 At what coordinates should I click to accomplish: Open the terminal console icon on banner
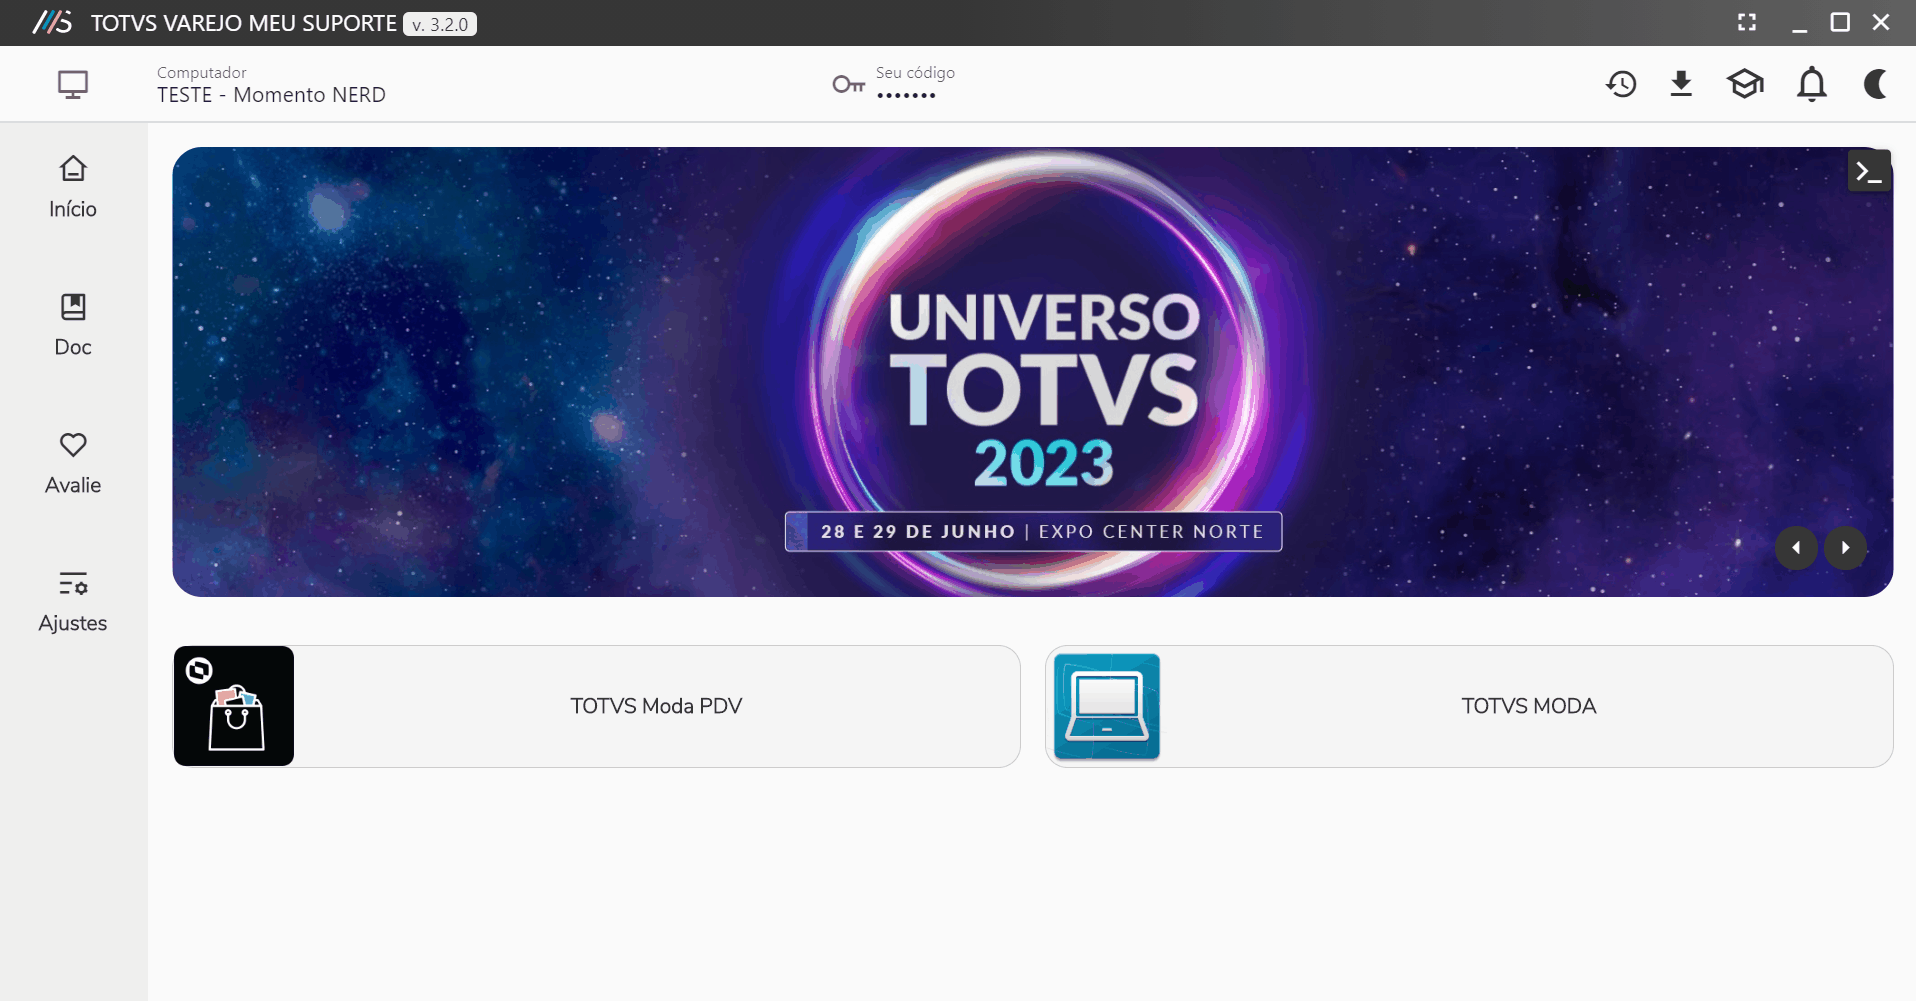(1869, 171)
